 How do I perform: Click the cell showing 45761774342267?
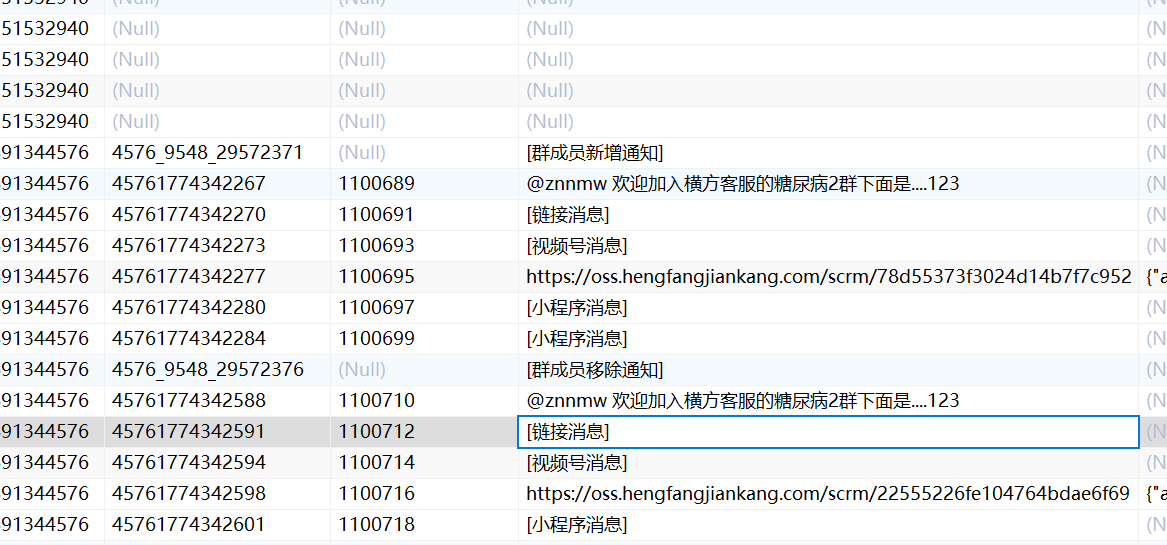click(x=189, y=184)
